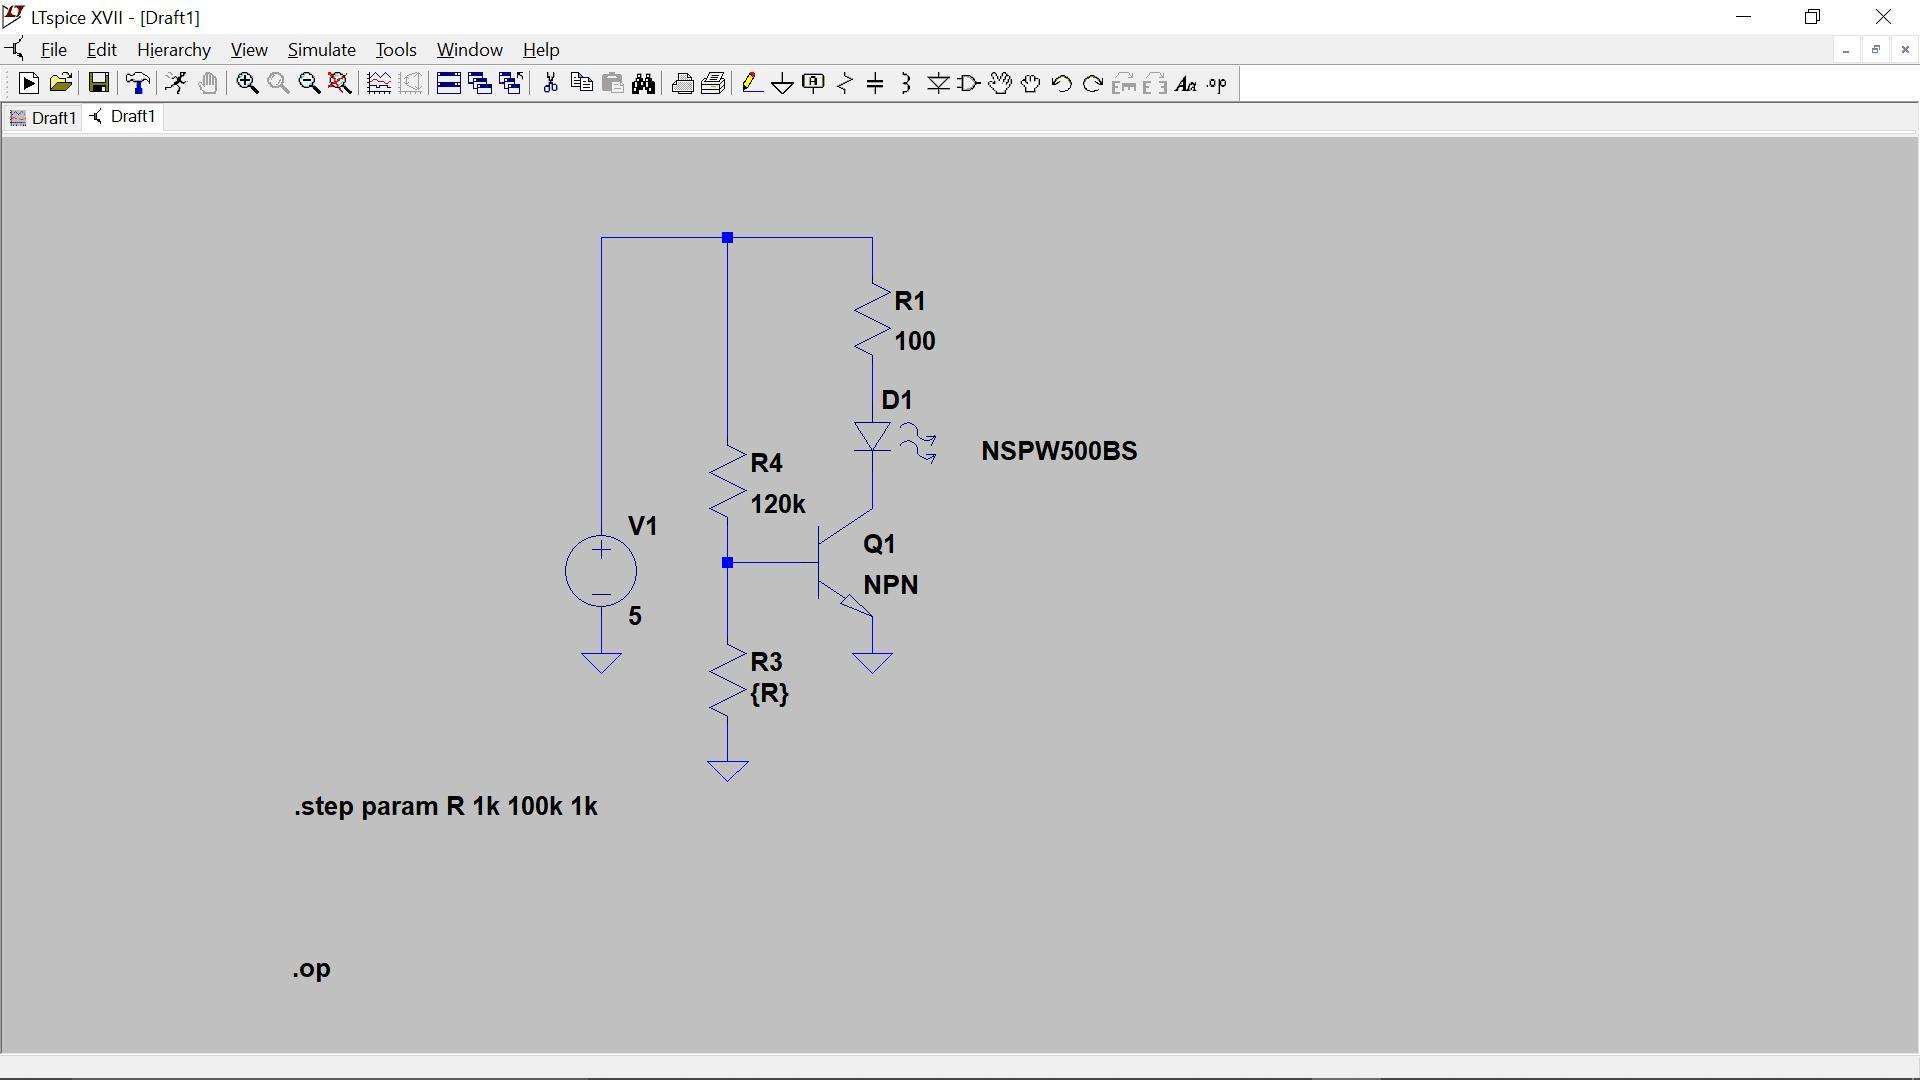Viewport: 1920px width, 1080px height.
Task: Click the Draw Wire pencil tool
Action: coord(752,84)
